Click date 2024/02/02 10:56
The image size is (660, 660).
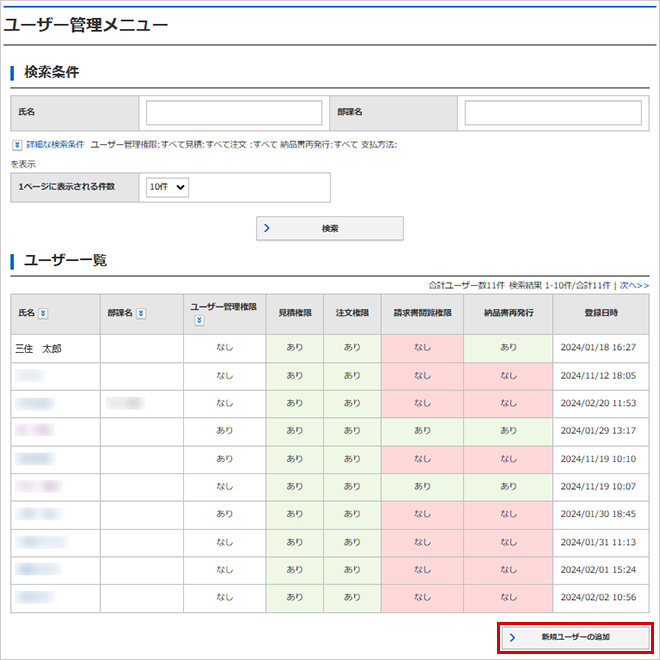(x=598, y=598)
